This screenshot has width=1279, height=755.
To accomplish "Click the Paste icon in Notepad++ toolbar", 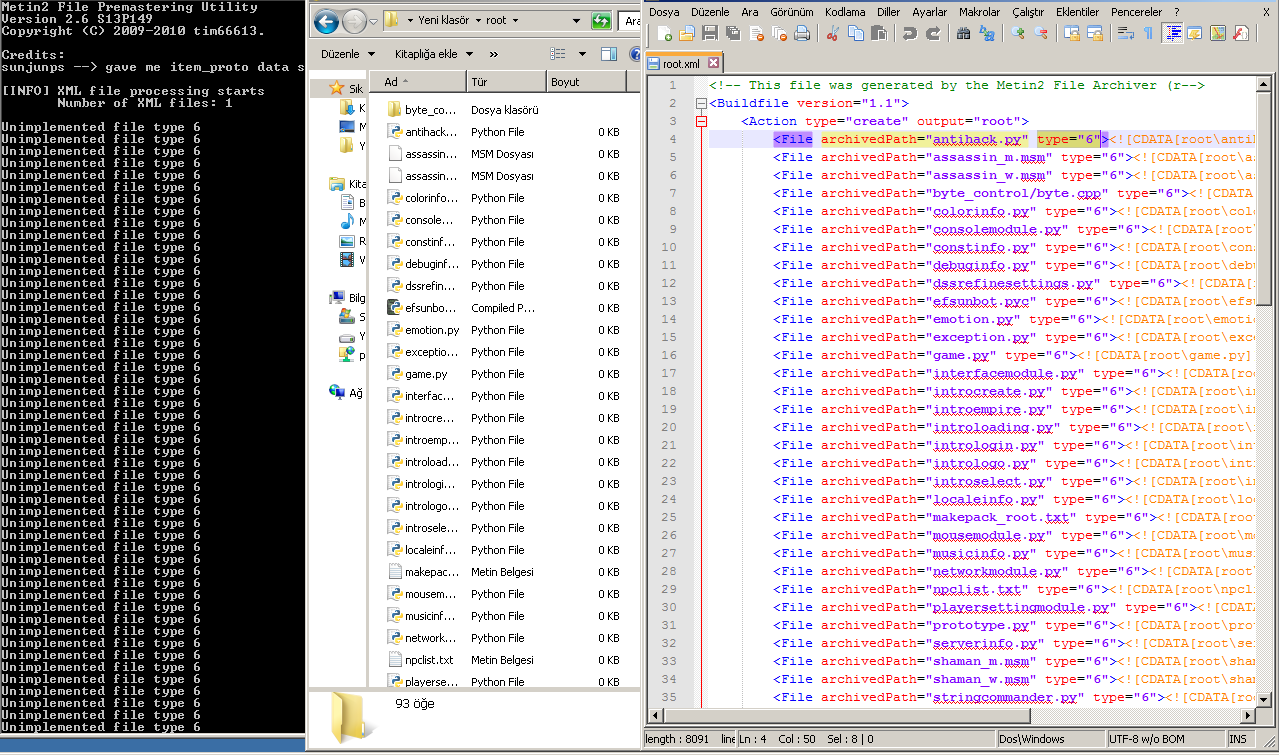I will (x=878, y=34).
